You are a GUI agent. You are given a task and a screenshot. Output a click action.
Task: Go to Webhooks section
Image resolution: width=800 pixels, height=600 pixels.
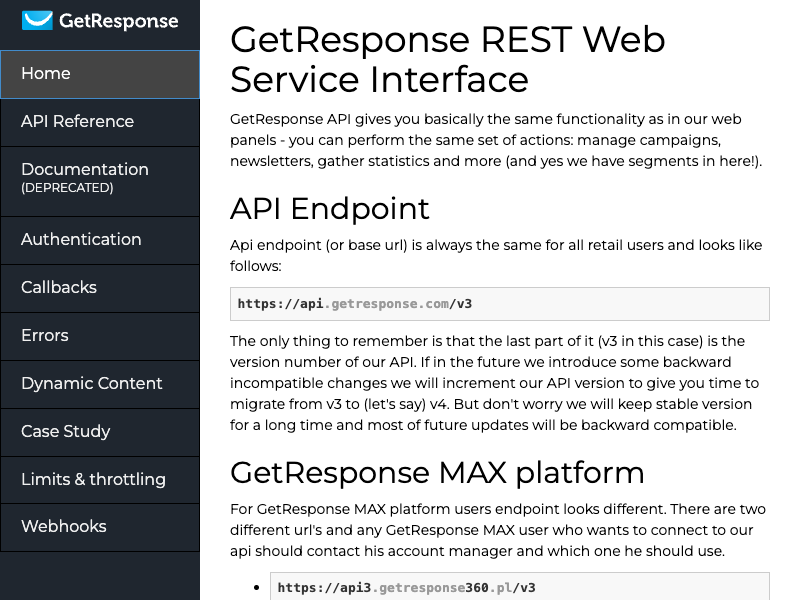[100, 527]
